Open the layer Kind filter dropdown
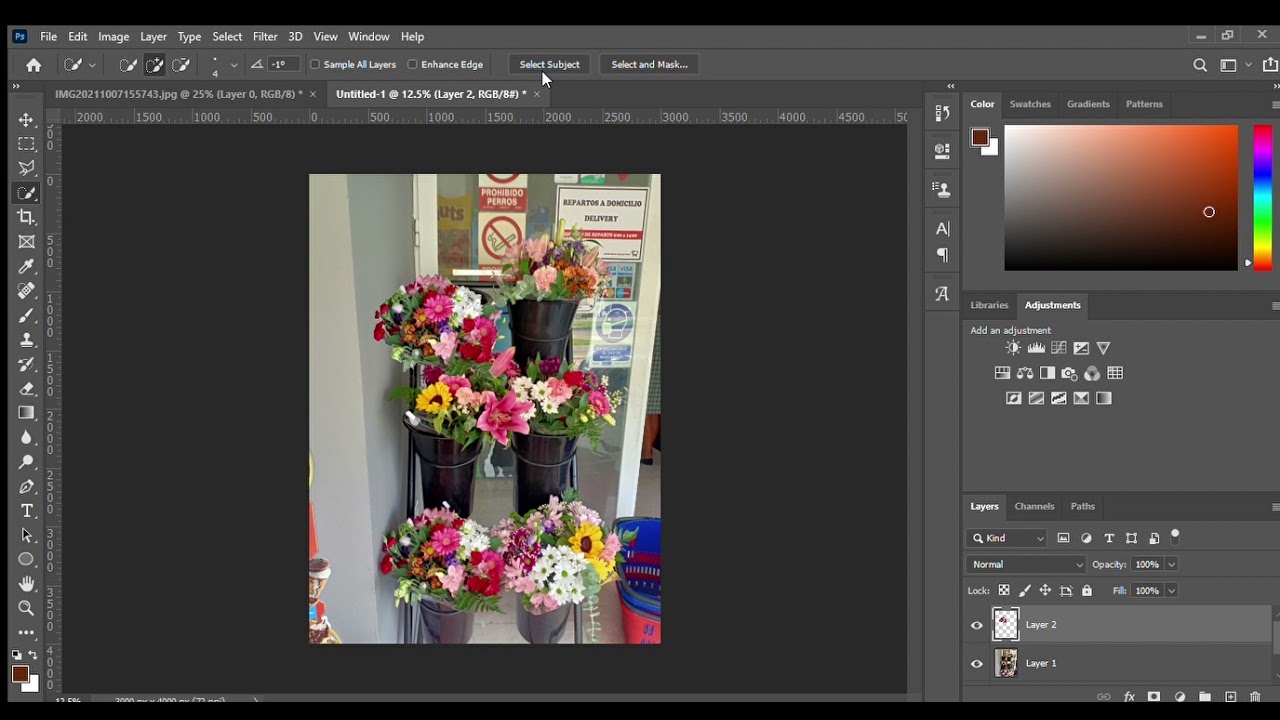The image size is (1280, 720). point(1008,538)
